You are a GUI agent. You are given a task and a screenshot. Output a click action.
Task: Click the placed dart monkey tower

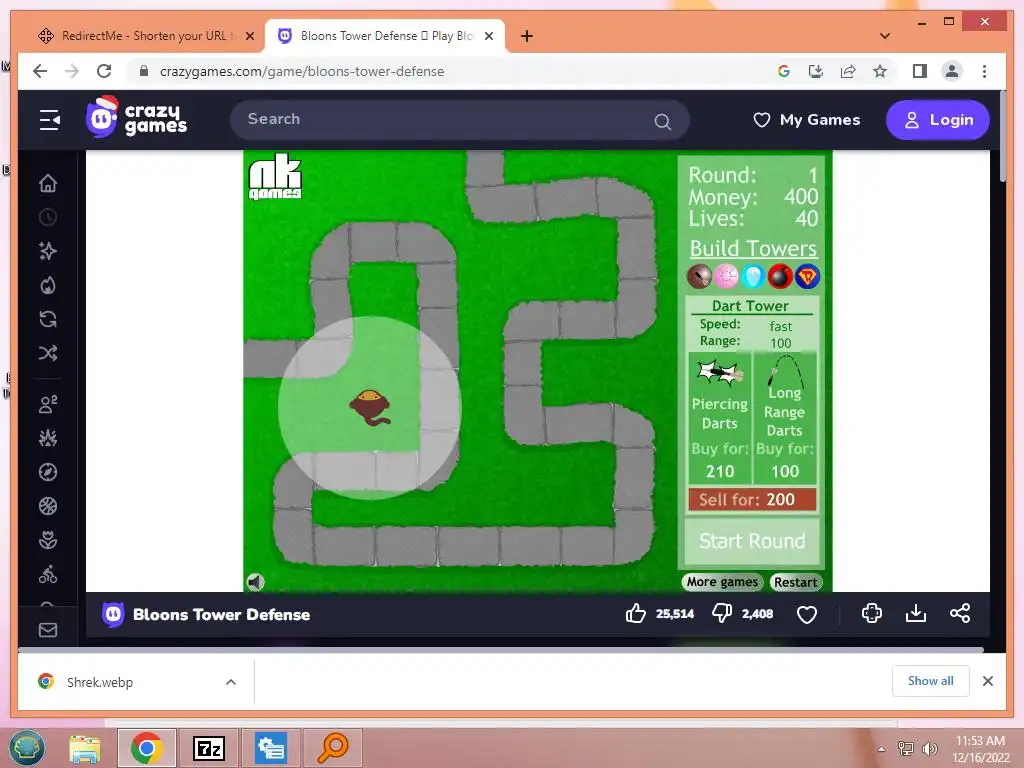coord(370,408)
